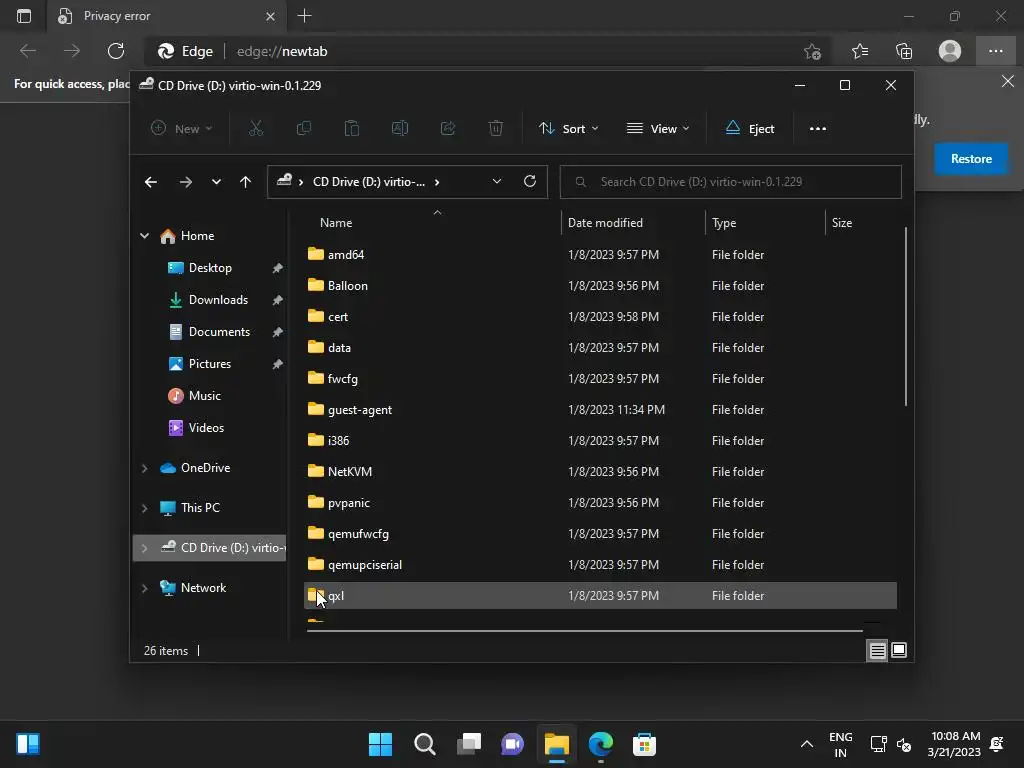1024x768 pixels.
Task: Select the data folder
Action: pyautogui.click(x=600, y=347)
